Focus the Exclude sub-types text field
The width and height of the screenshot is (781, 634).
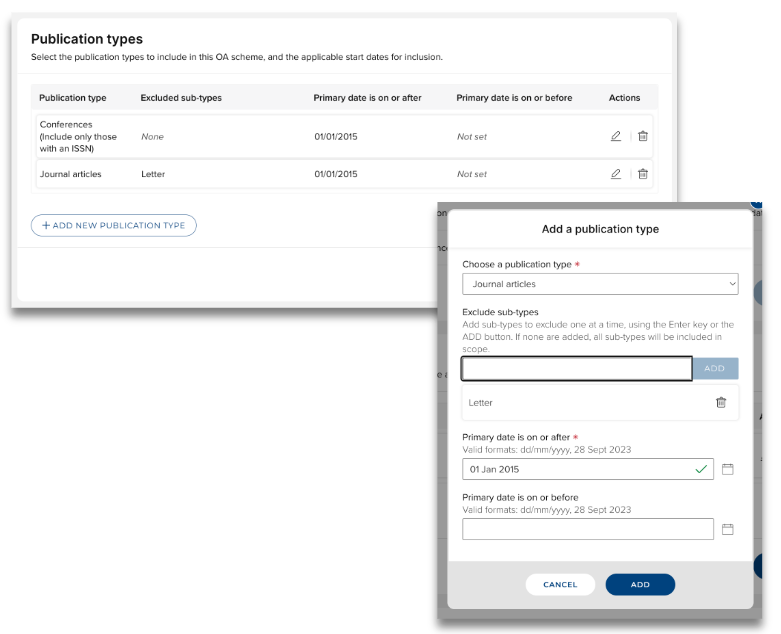coord(576,369)
